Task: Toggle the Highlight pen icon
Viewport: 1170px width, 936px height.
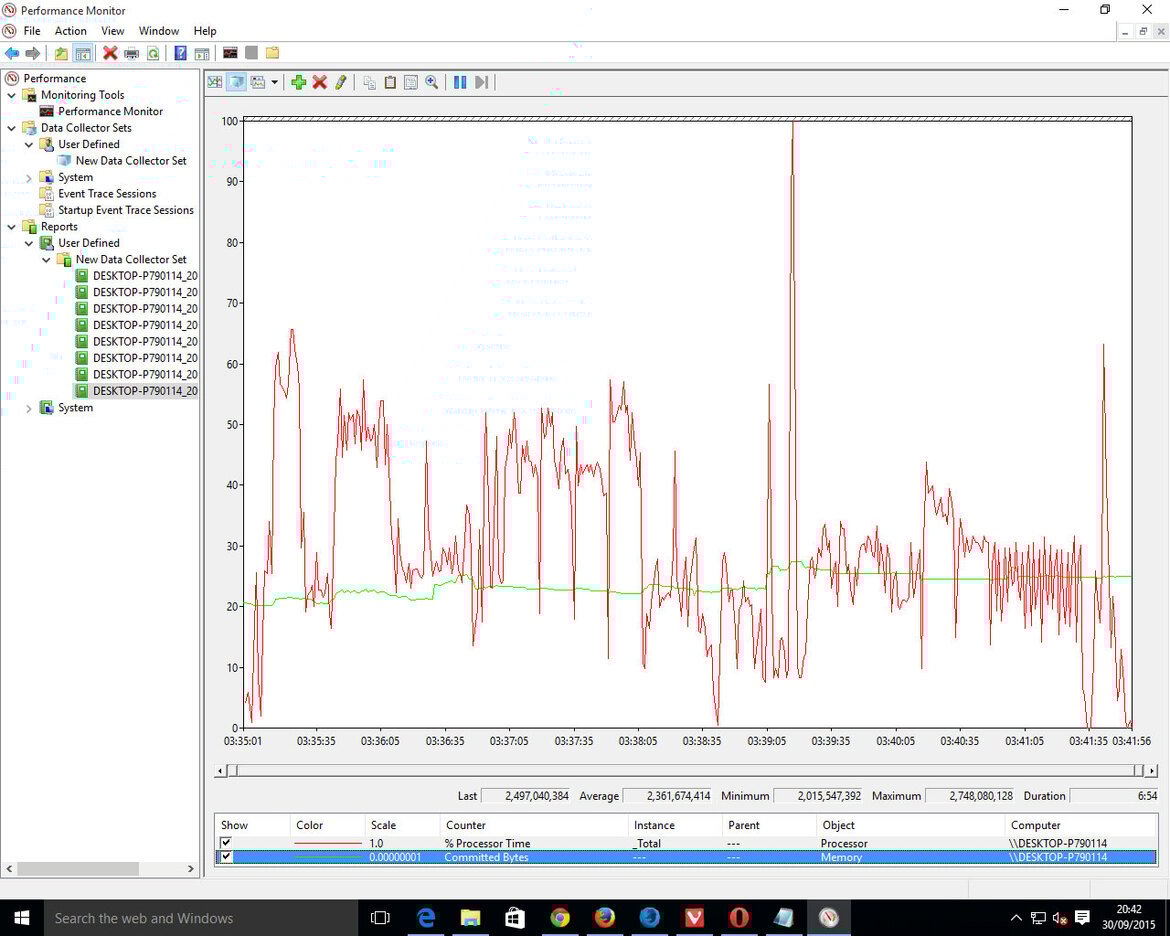Action: (341, 82)
